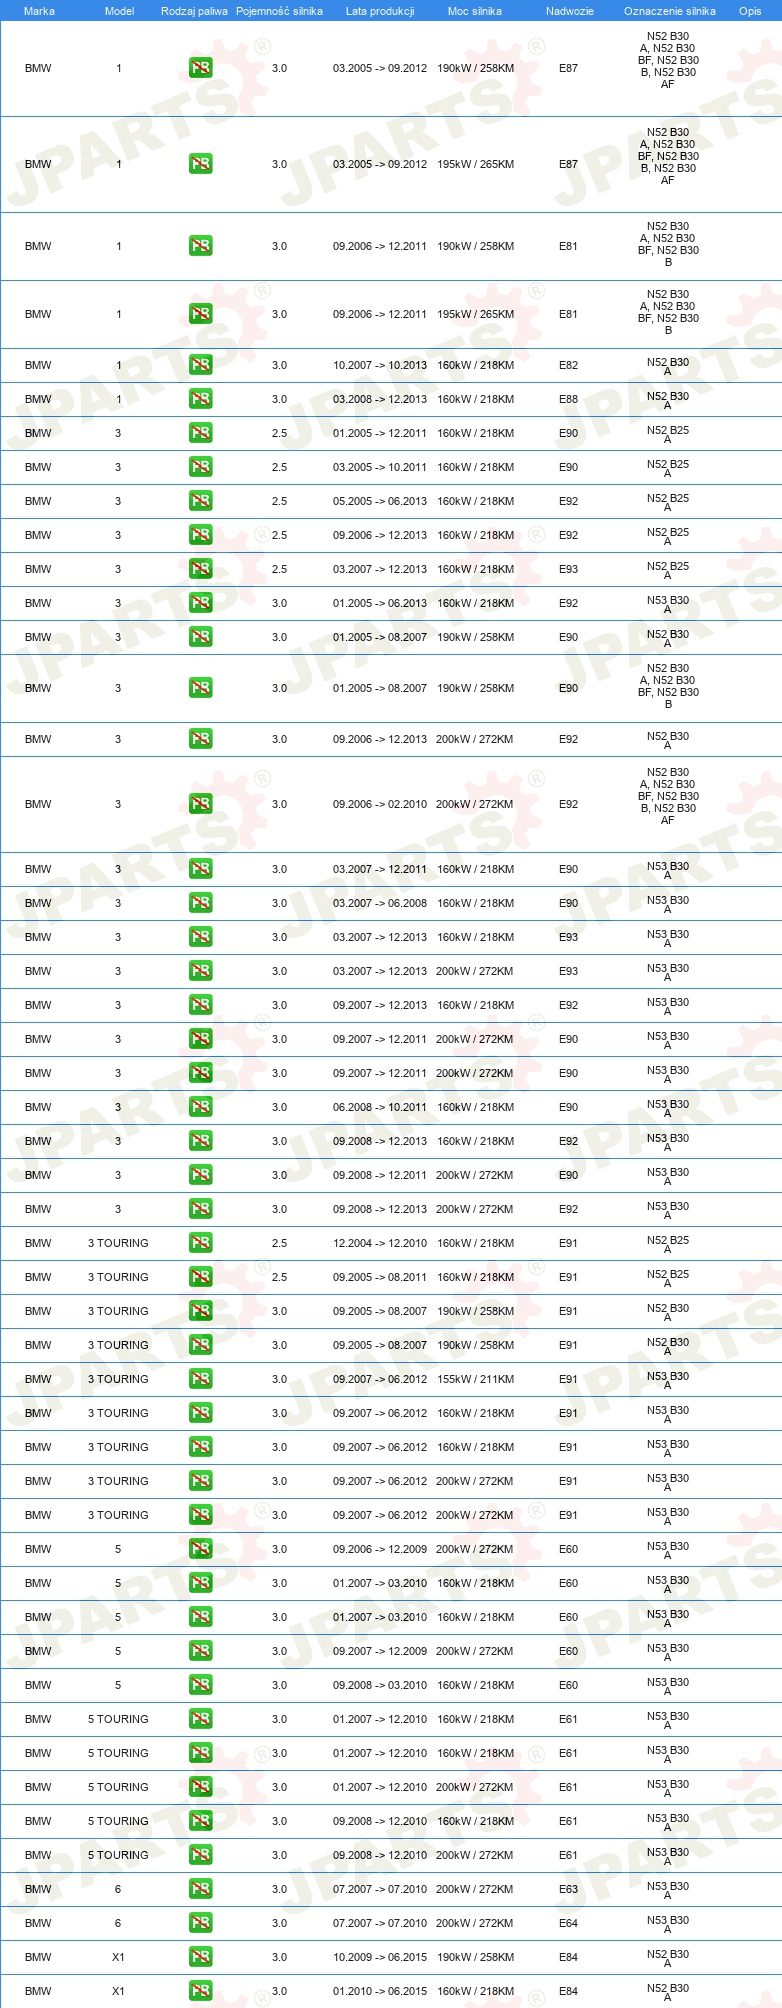
Task: Select the '05.2005 -> 06.2013' production years cell
Action: 380,501
